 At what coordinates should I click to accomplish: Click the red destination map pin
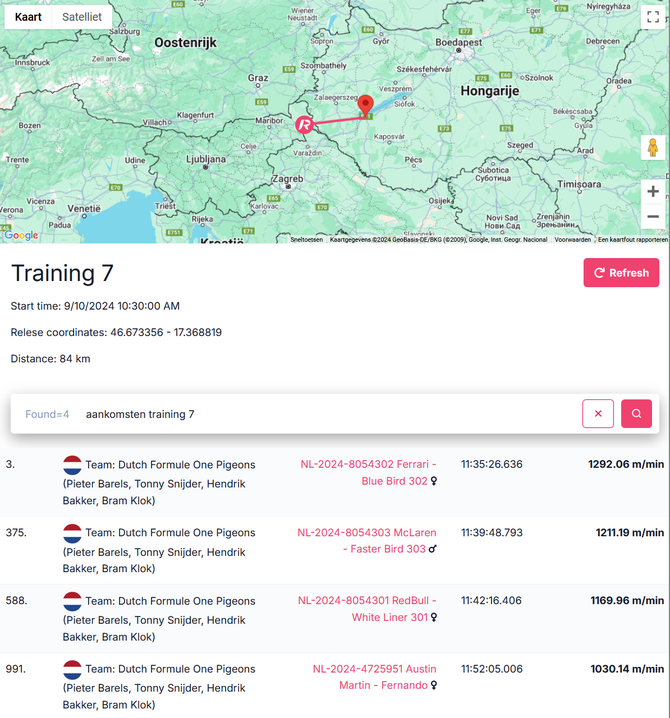click(x=365, y=106)
